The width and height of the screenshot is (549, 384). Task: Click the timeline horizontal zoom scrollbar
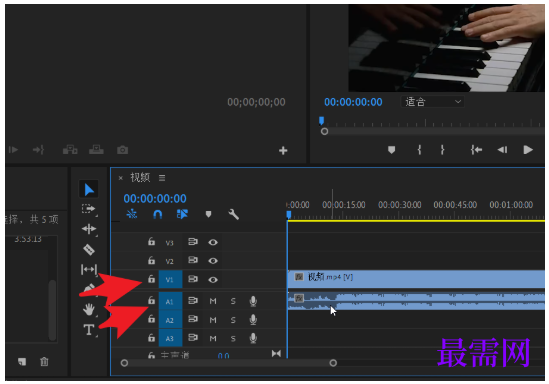pyautogui.click(x=229, y=363)
